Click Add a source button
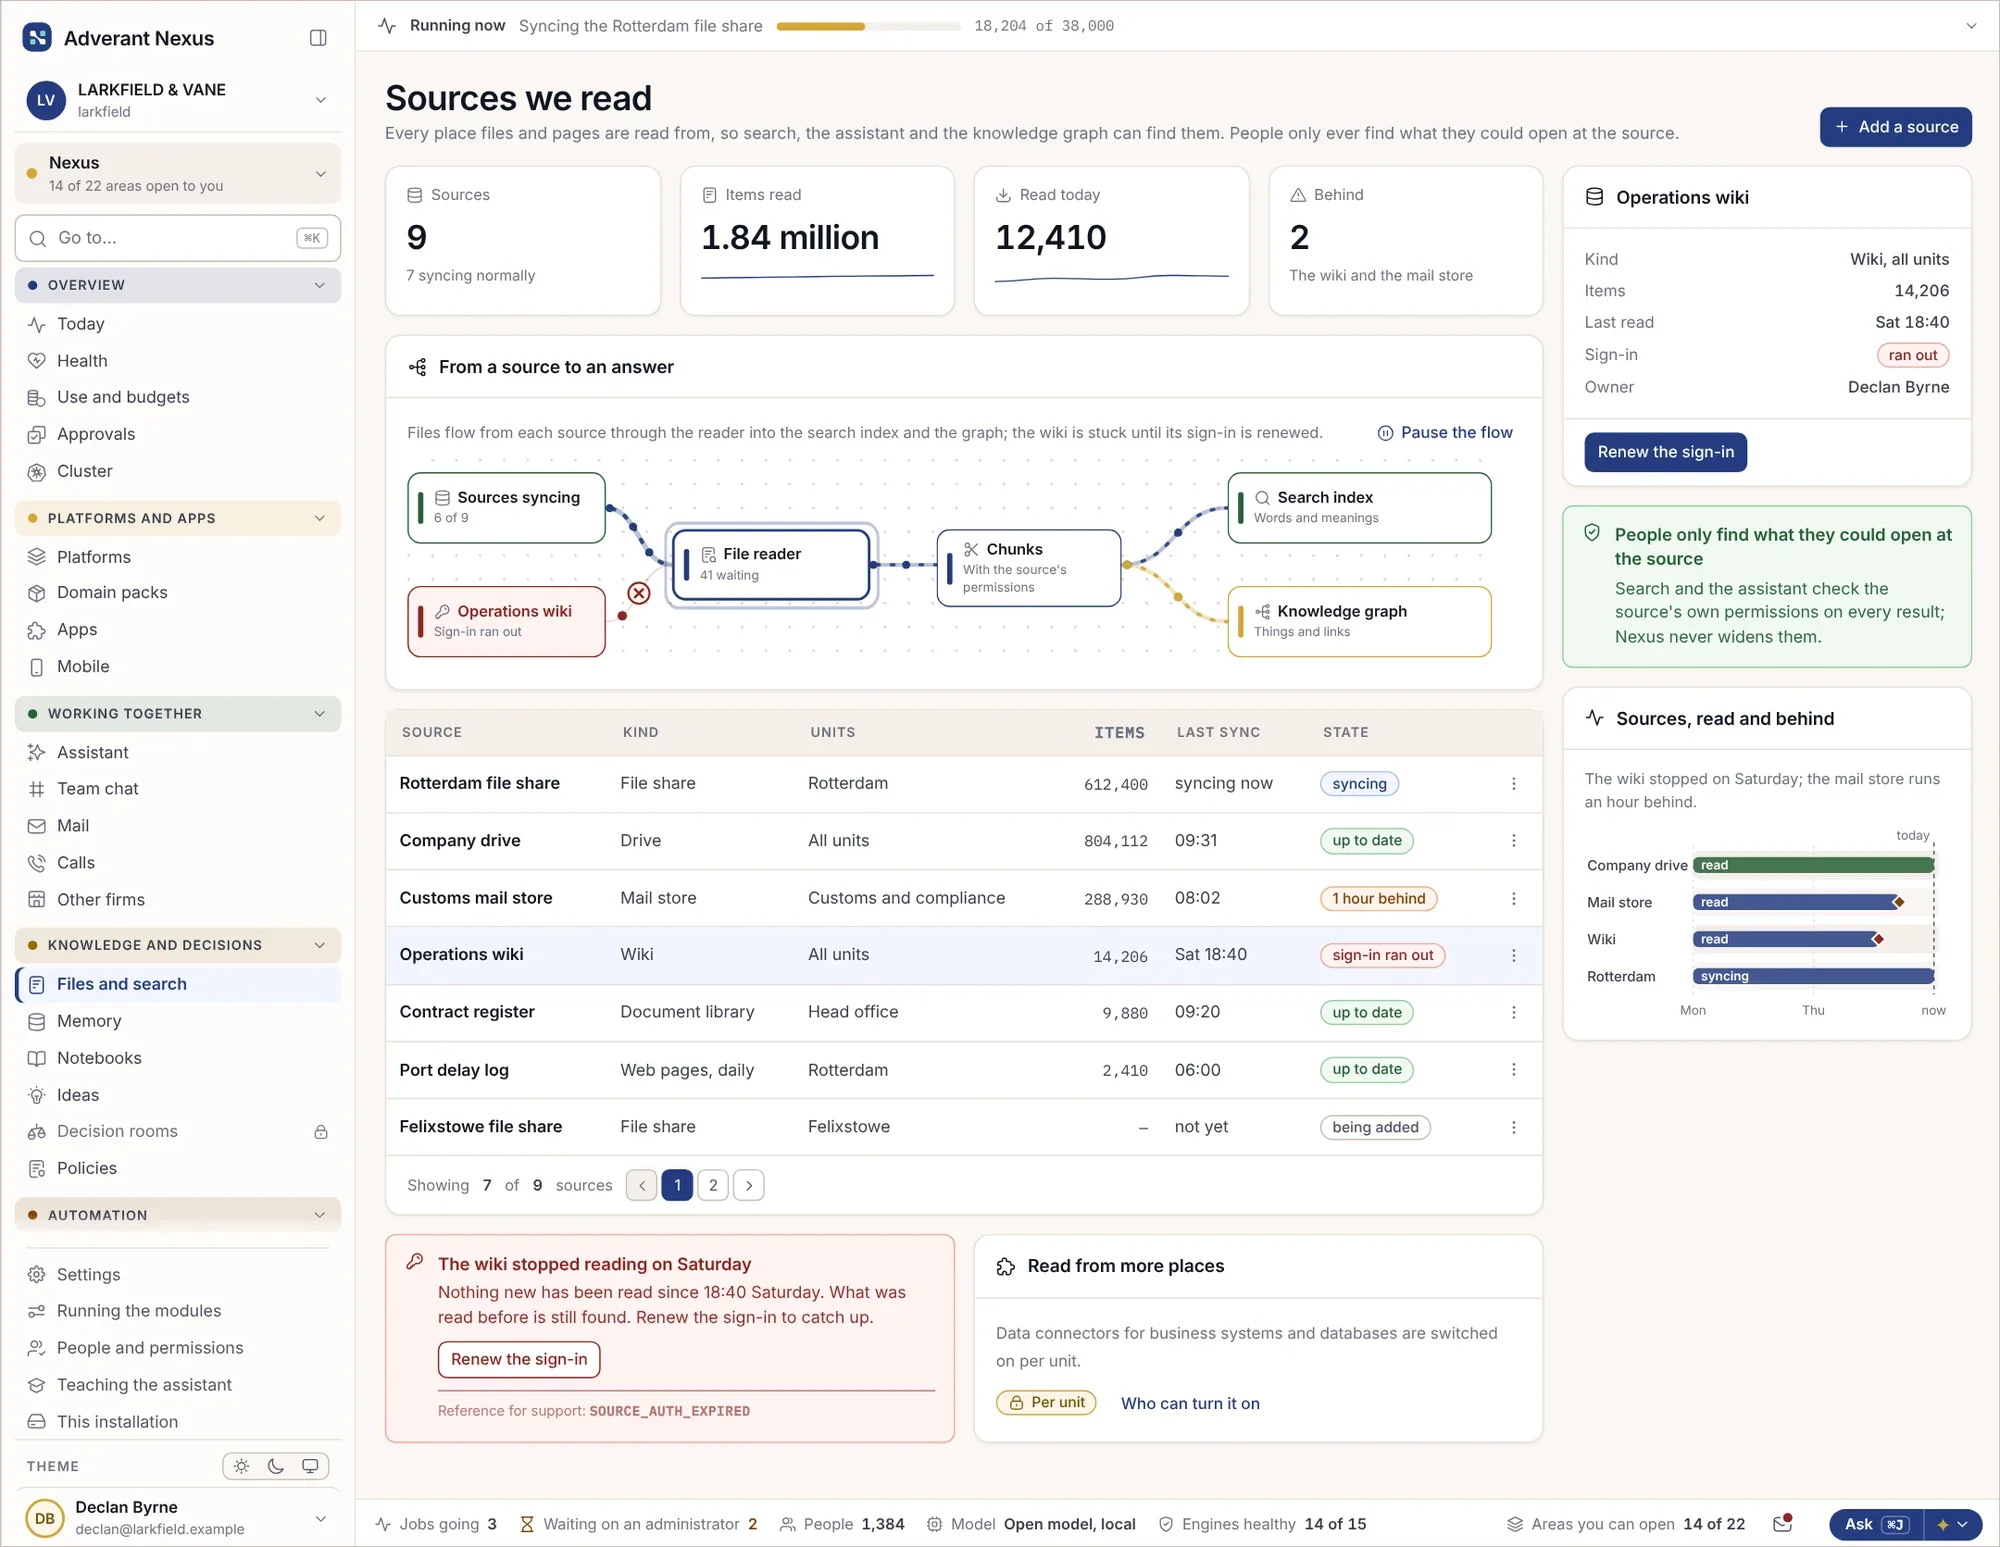2000x1547 pixels. pyautogui.click(x=1895, y=127)
